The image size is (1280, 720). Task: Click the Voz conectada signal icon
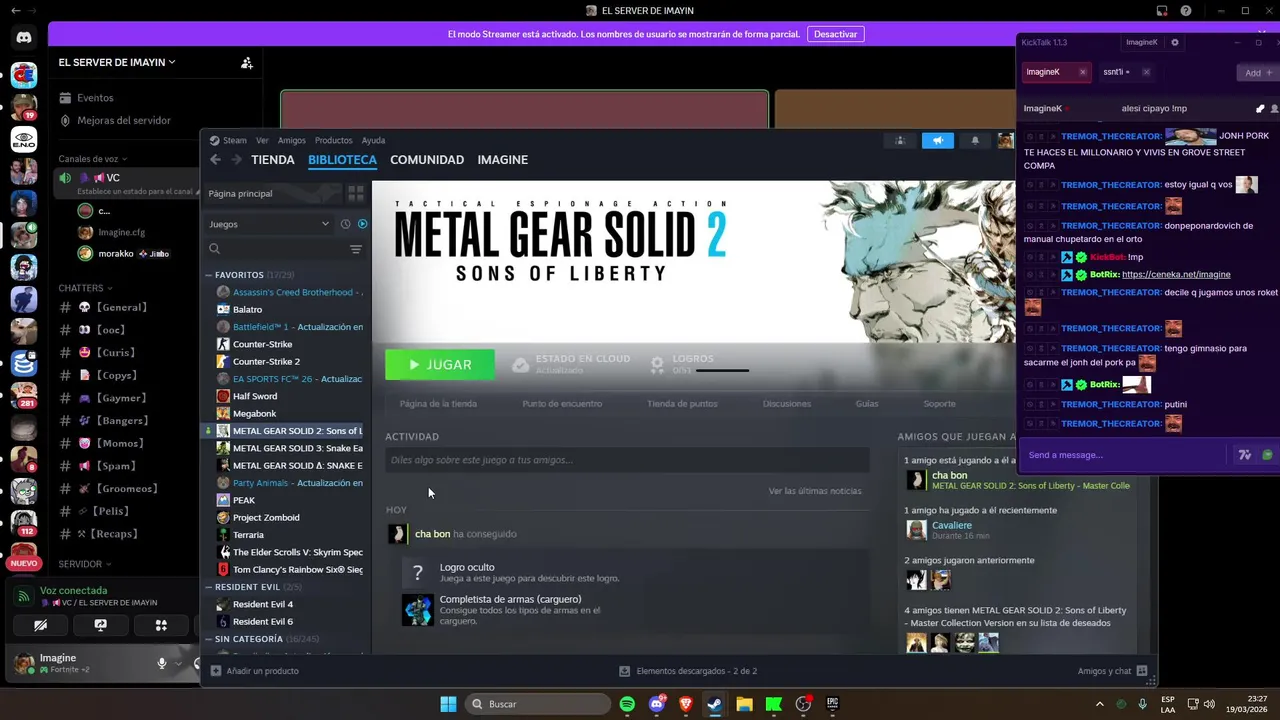[x=24, y=596]
